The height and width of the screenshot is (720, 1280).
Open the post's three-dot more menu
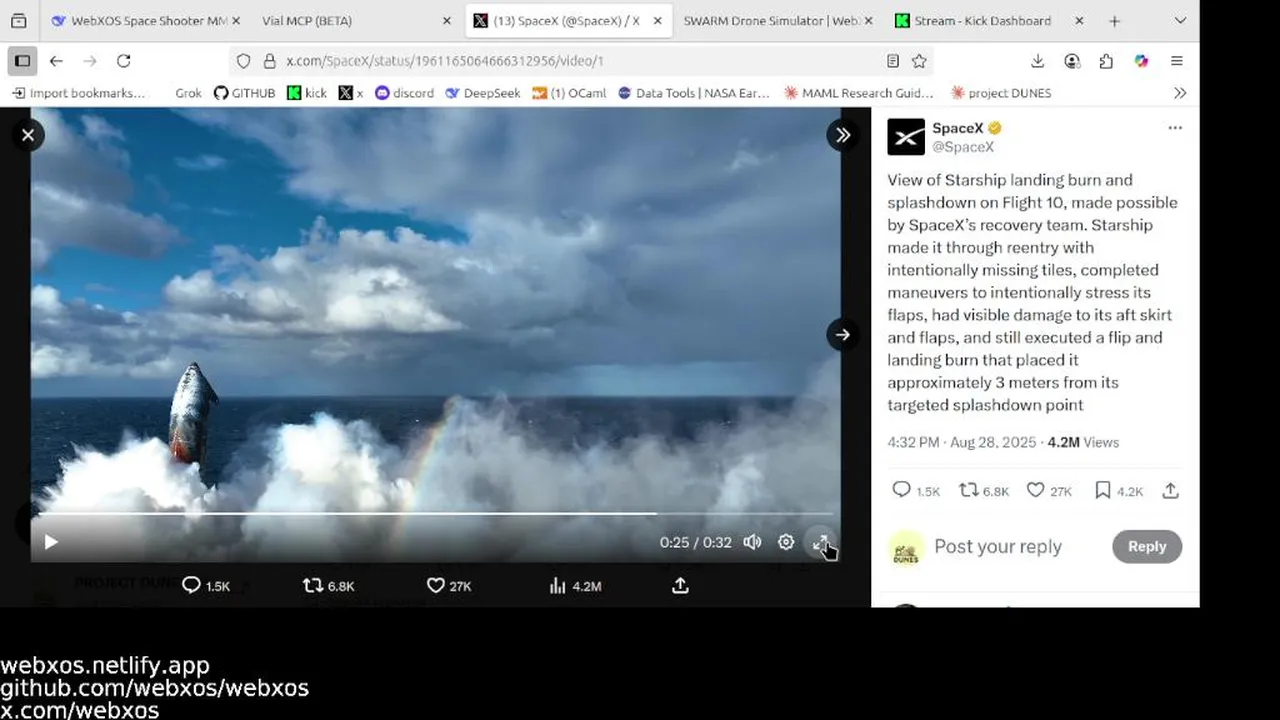tap(1175, 128)
